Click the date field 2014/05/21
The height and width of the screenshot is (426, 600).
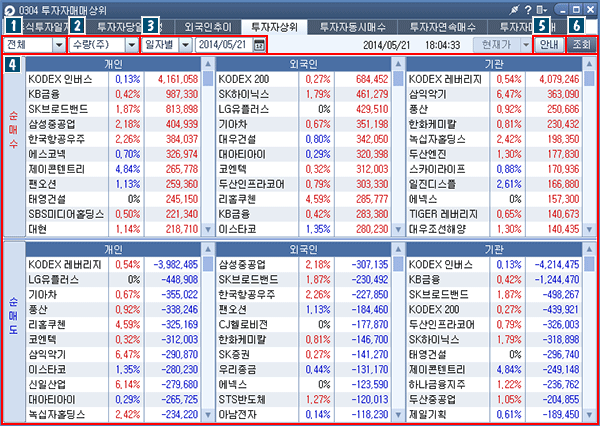click(224, 45)
